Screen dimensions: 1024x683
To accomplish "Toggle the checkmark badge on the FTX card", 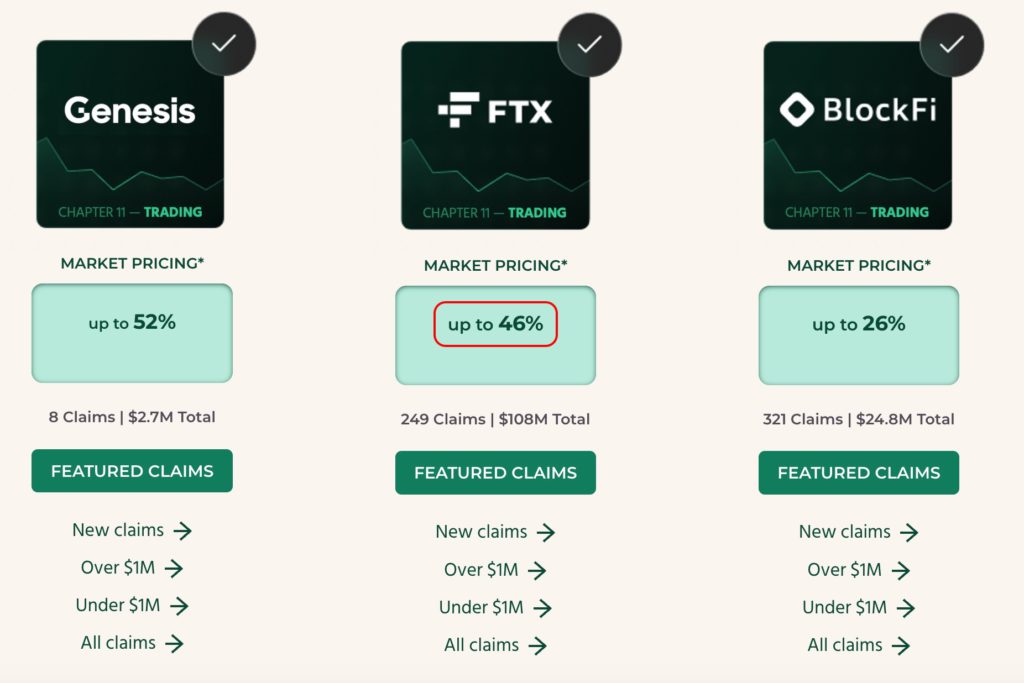I will pos(588,44).
